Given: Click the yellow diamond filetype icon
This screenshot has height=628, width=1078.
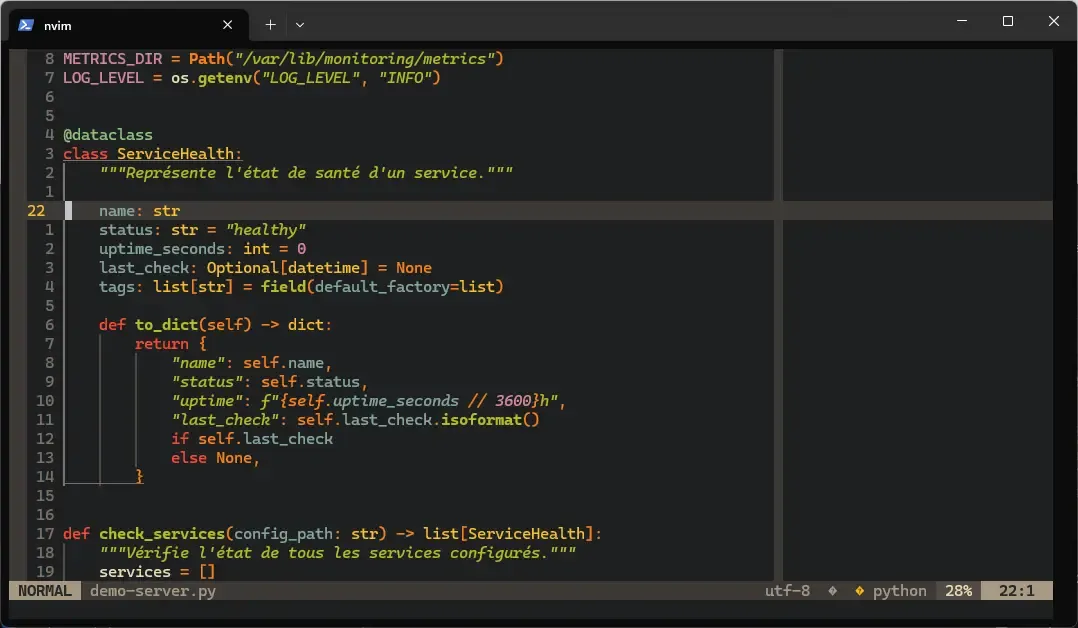Looking at the screenshot, I should [x=858, y=591].
